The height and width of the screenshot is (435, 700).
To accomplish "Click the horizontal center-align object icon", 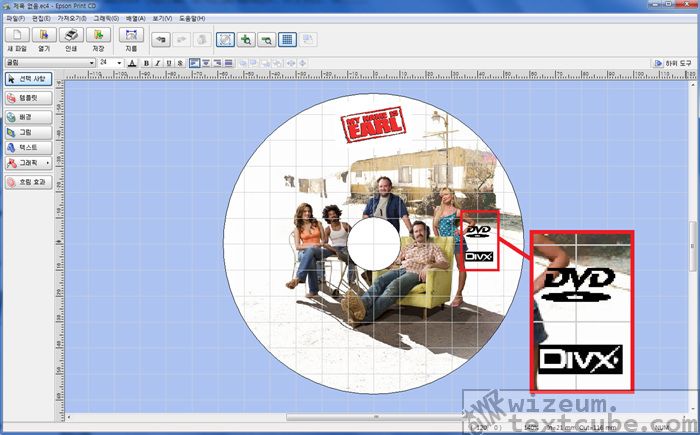I will [291, 63].
